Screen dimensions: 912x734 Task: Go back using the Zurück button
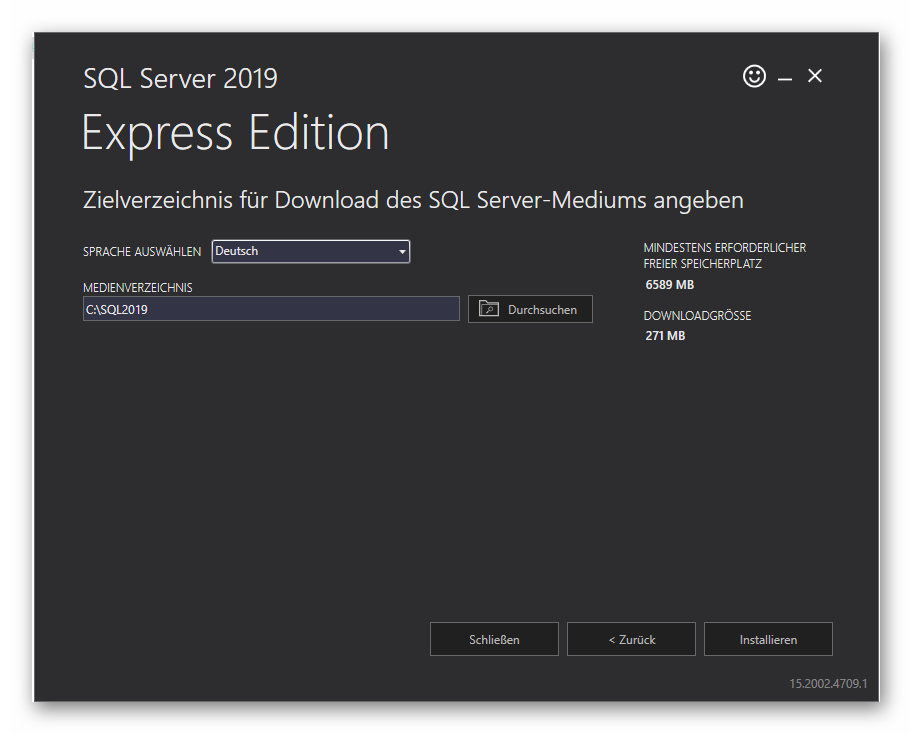click(631, 639)
